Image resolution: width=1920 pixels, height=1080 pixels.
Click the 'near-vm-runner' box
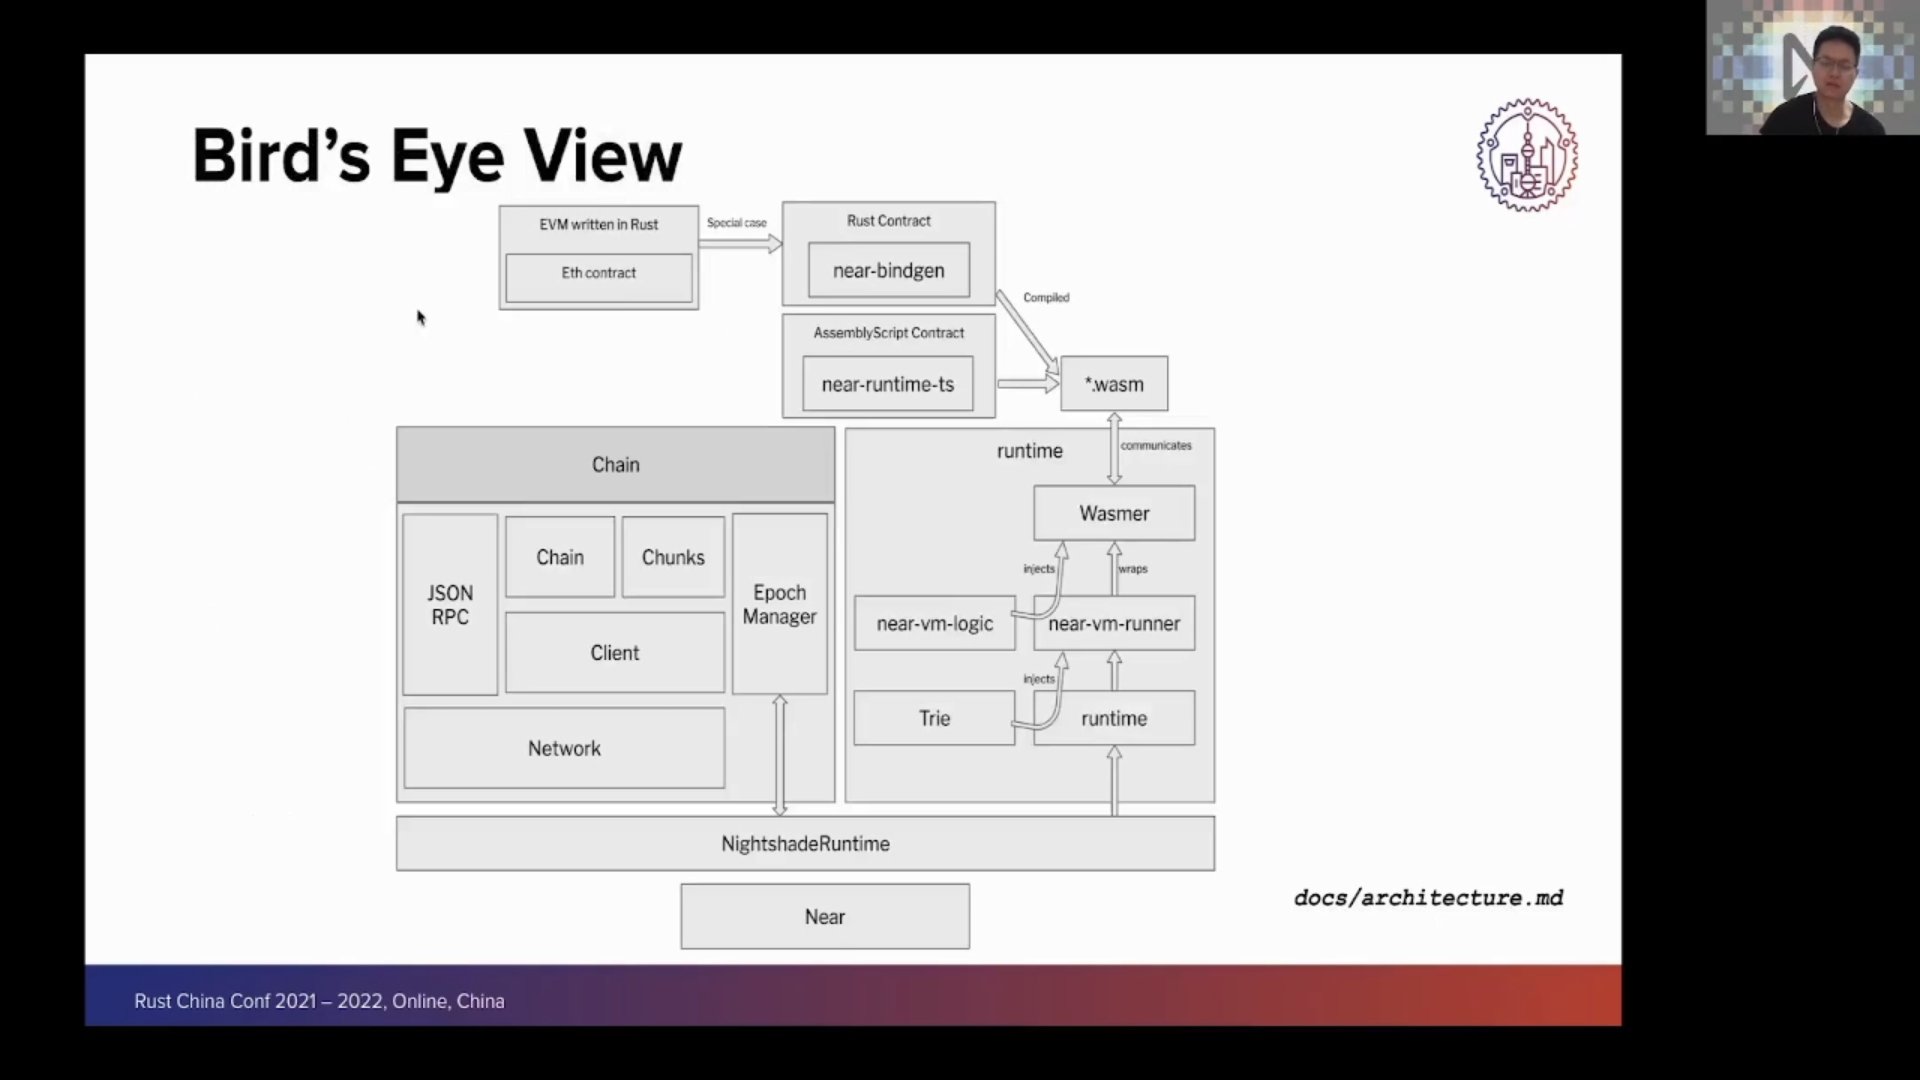tap(1114, 623)
